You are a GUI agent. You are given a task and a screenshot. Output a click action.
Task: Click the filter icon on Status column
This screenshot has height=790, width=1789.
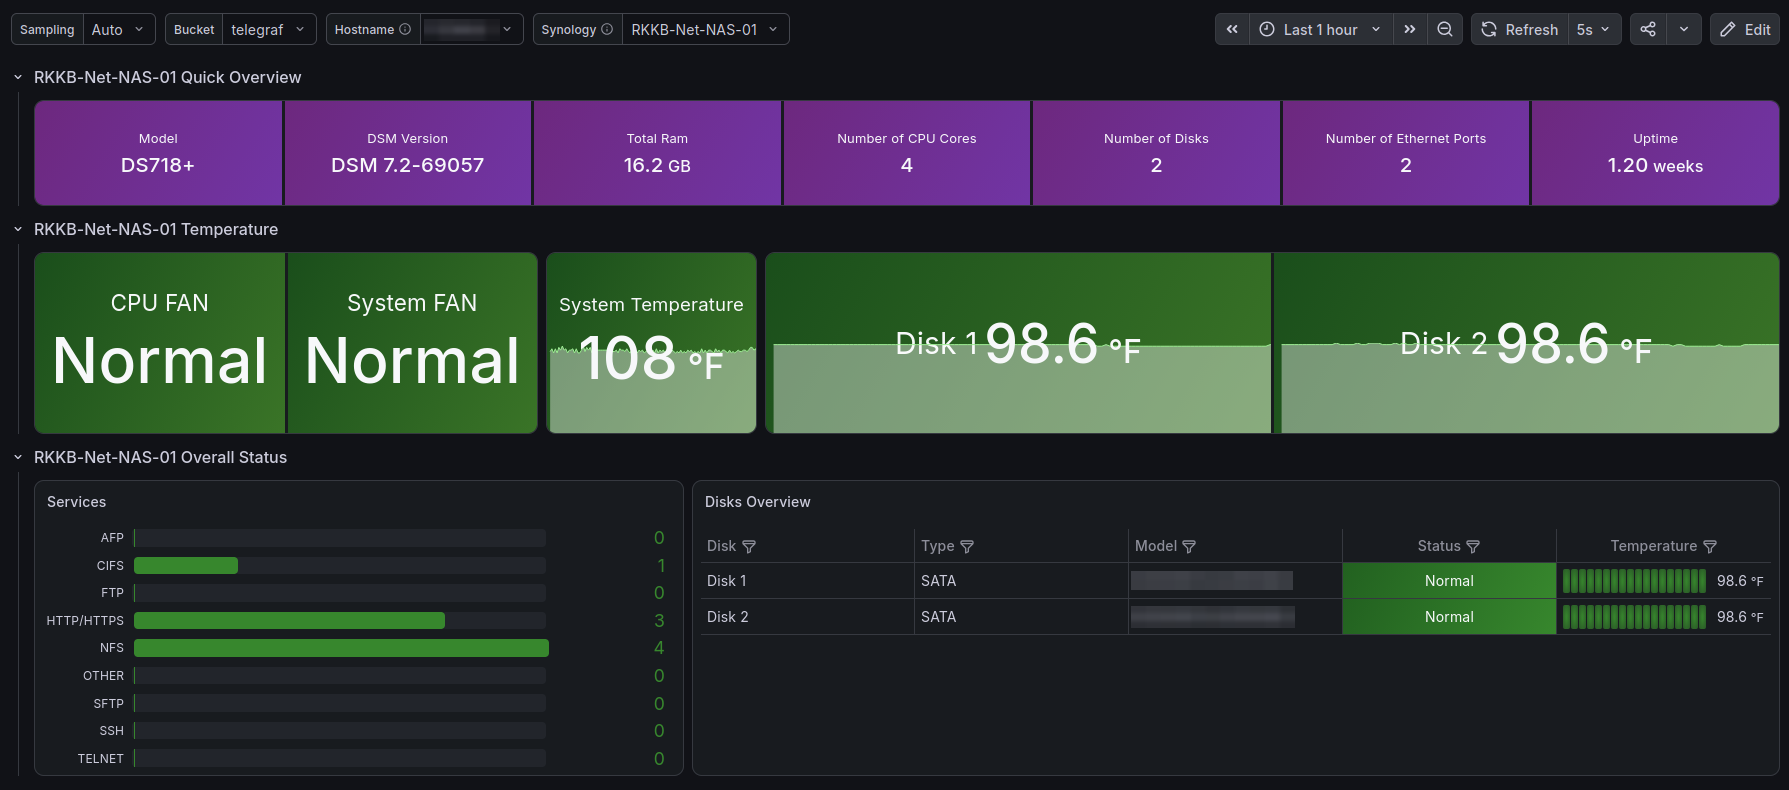pyautogui.click(x=1473, y=546)
